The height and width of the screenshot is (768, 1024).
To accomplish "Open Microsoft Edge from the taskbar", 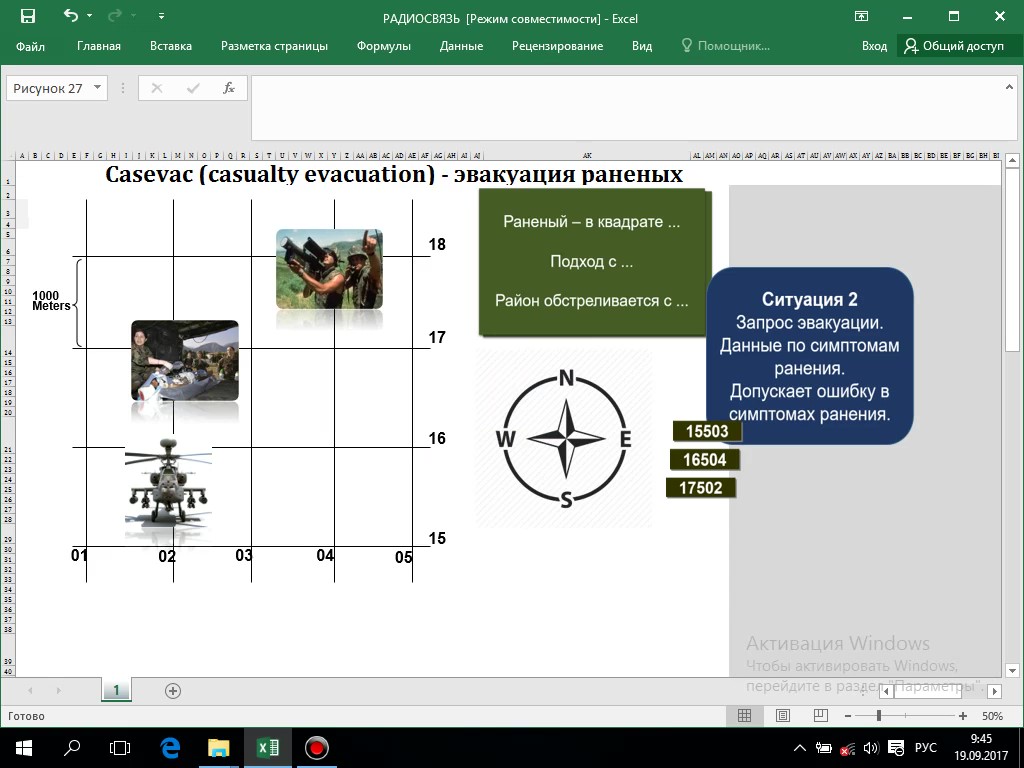I will coord(170,748).
